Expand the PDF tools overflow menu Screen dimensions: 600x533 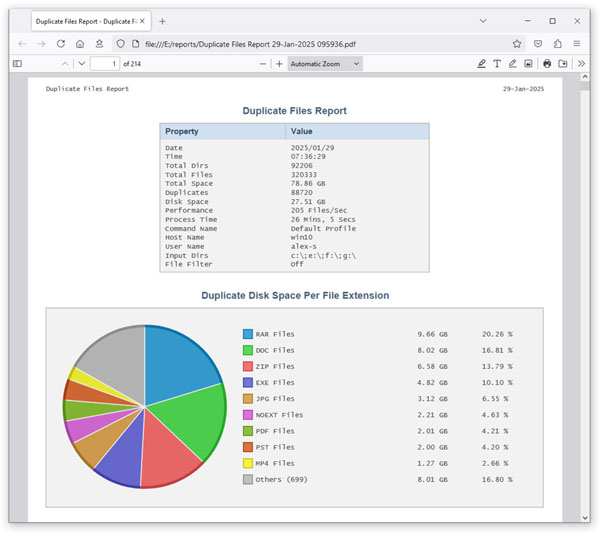click(x=581, y=64)
